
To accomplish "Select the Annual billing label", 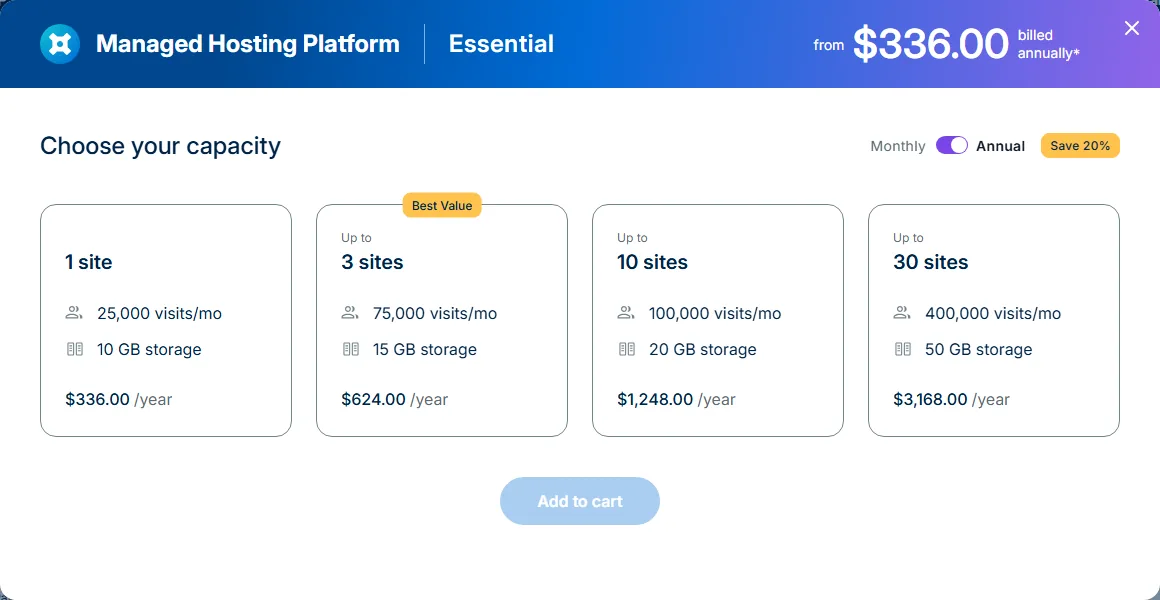I will coord(1000,146).
